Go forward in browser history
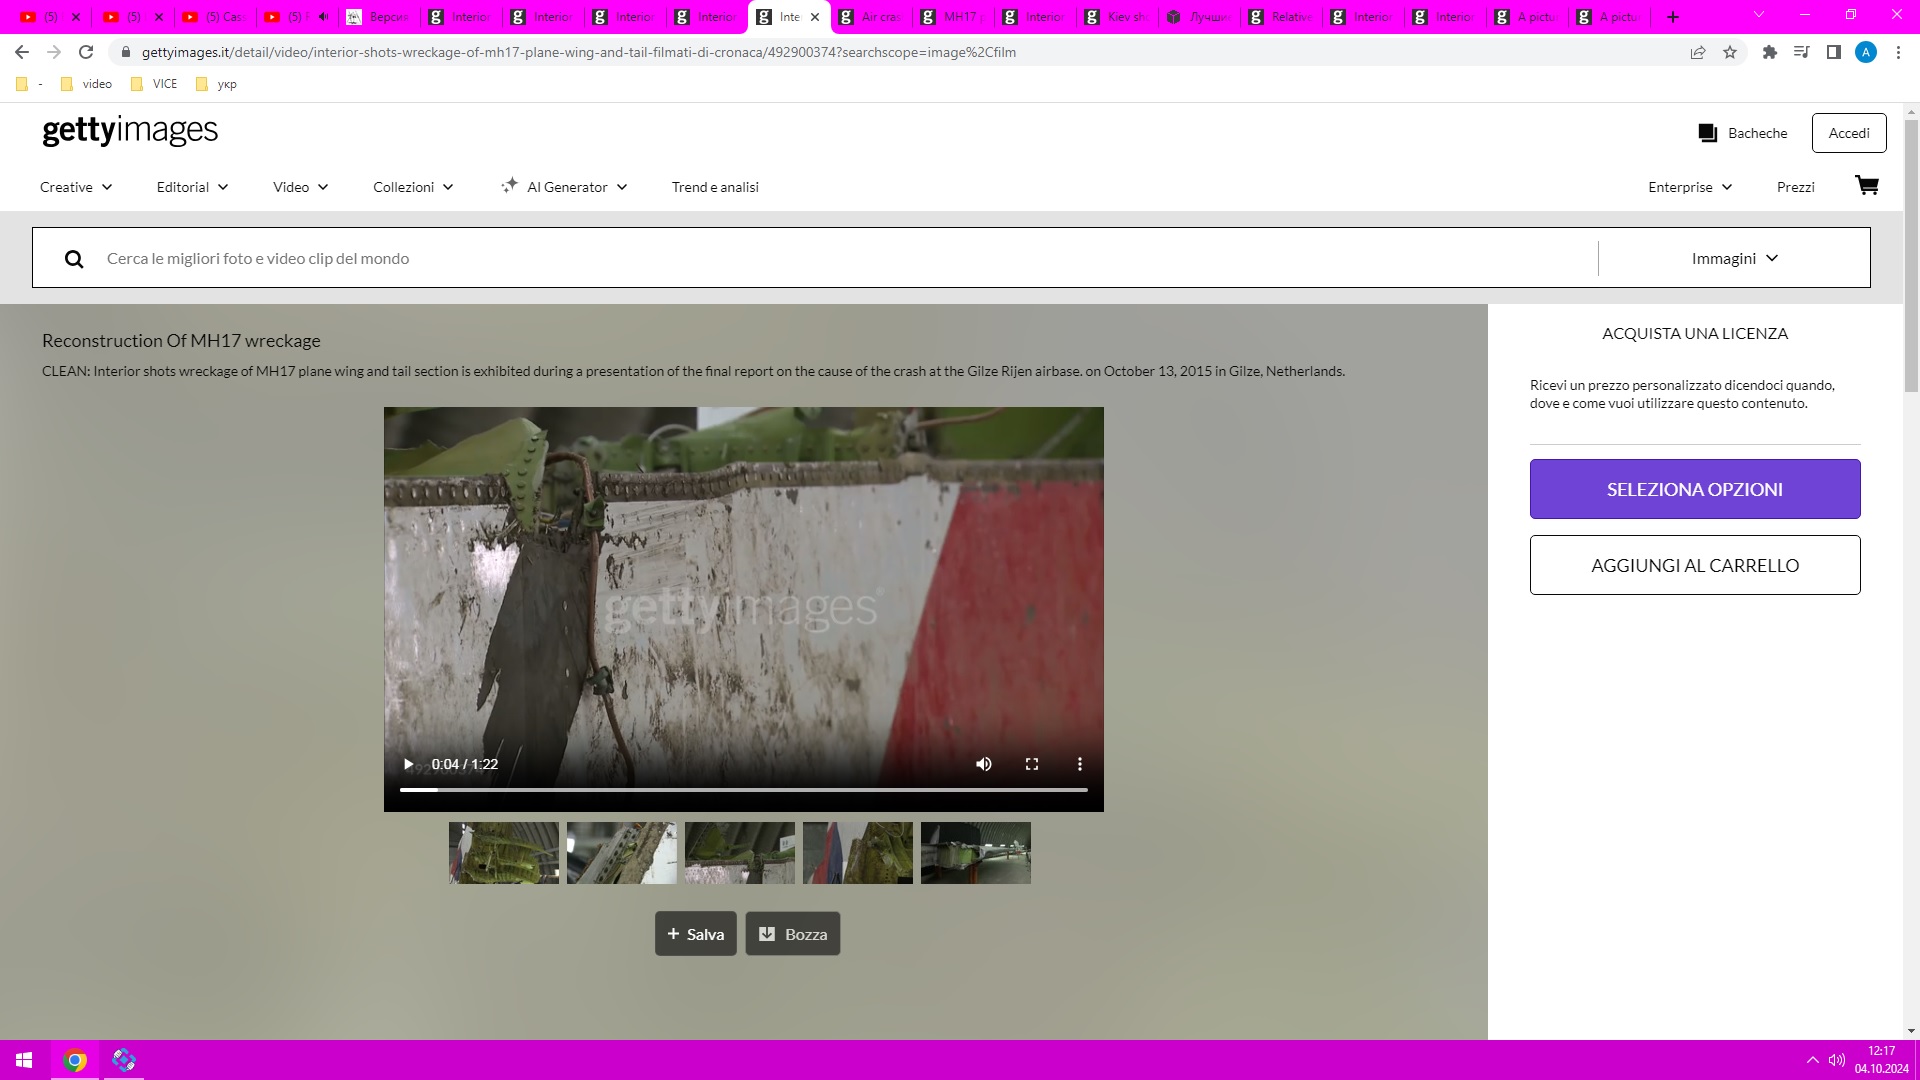 pyautogui.click(x=54, y=52)
